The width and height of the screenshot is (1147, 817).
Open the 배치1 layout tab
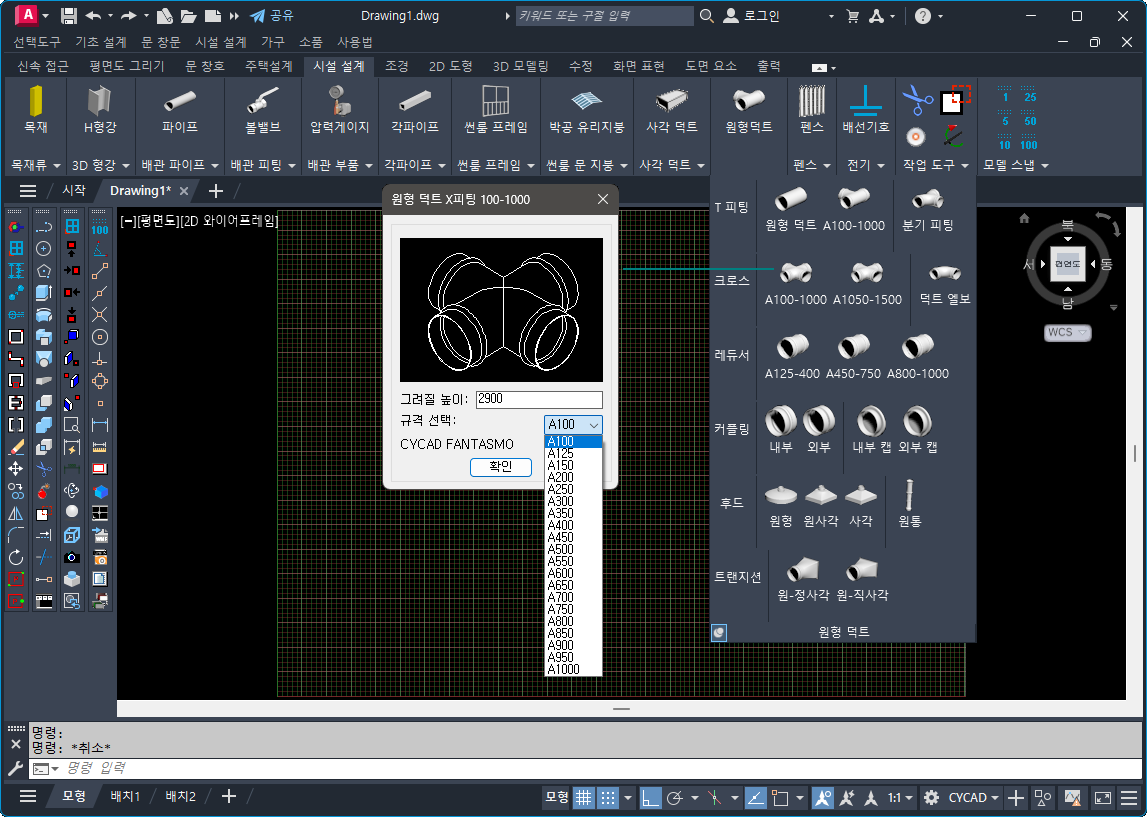coord(125,796)
